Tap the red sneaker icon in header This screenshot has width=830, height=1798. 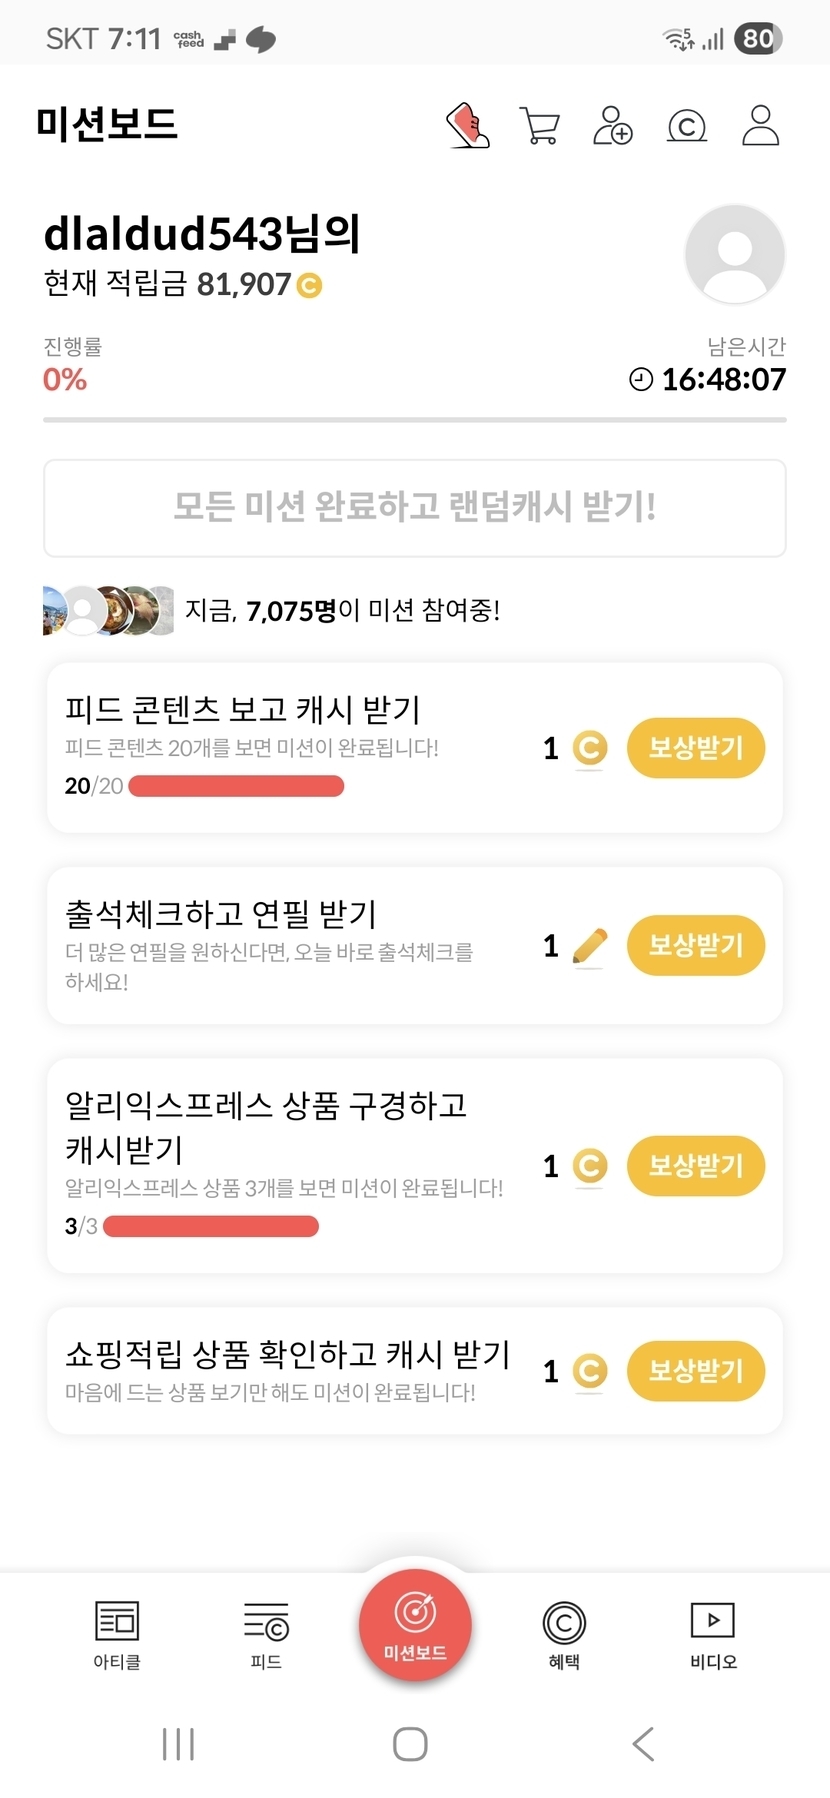[x=468, y=126]
